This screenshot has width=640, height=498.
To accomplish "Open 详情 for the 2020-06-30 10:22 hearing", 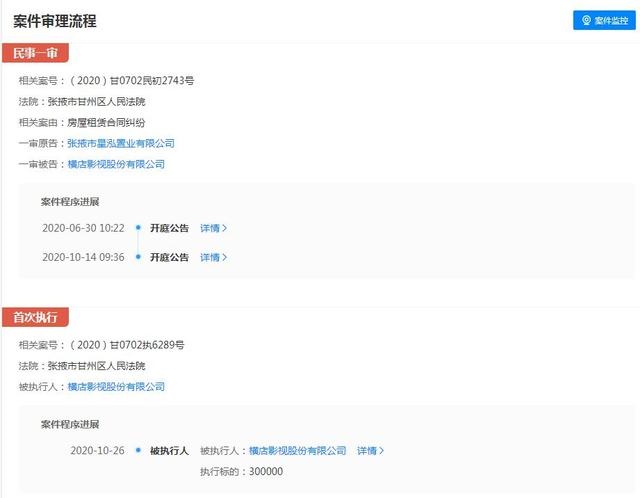I will 213,228.
